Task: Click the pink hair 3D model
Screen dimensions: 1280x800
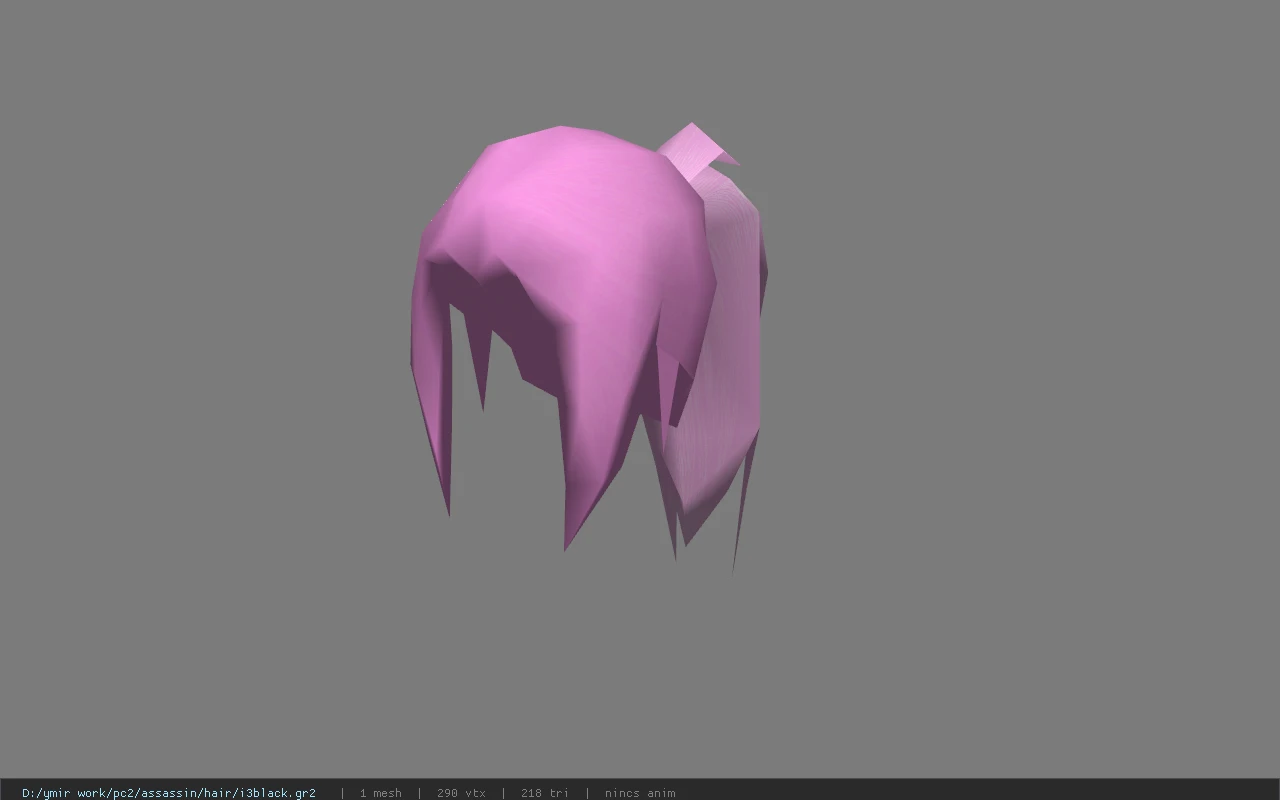Action: 589,348
